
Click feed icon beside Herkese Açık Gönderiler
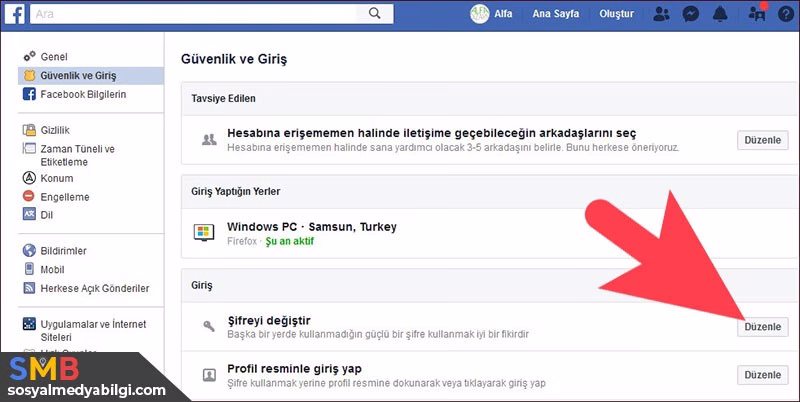tap(29, 288)
